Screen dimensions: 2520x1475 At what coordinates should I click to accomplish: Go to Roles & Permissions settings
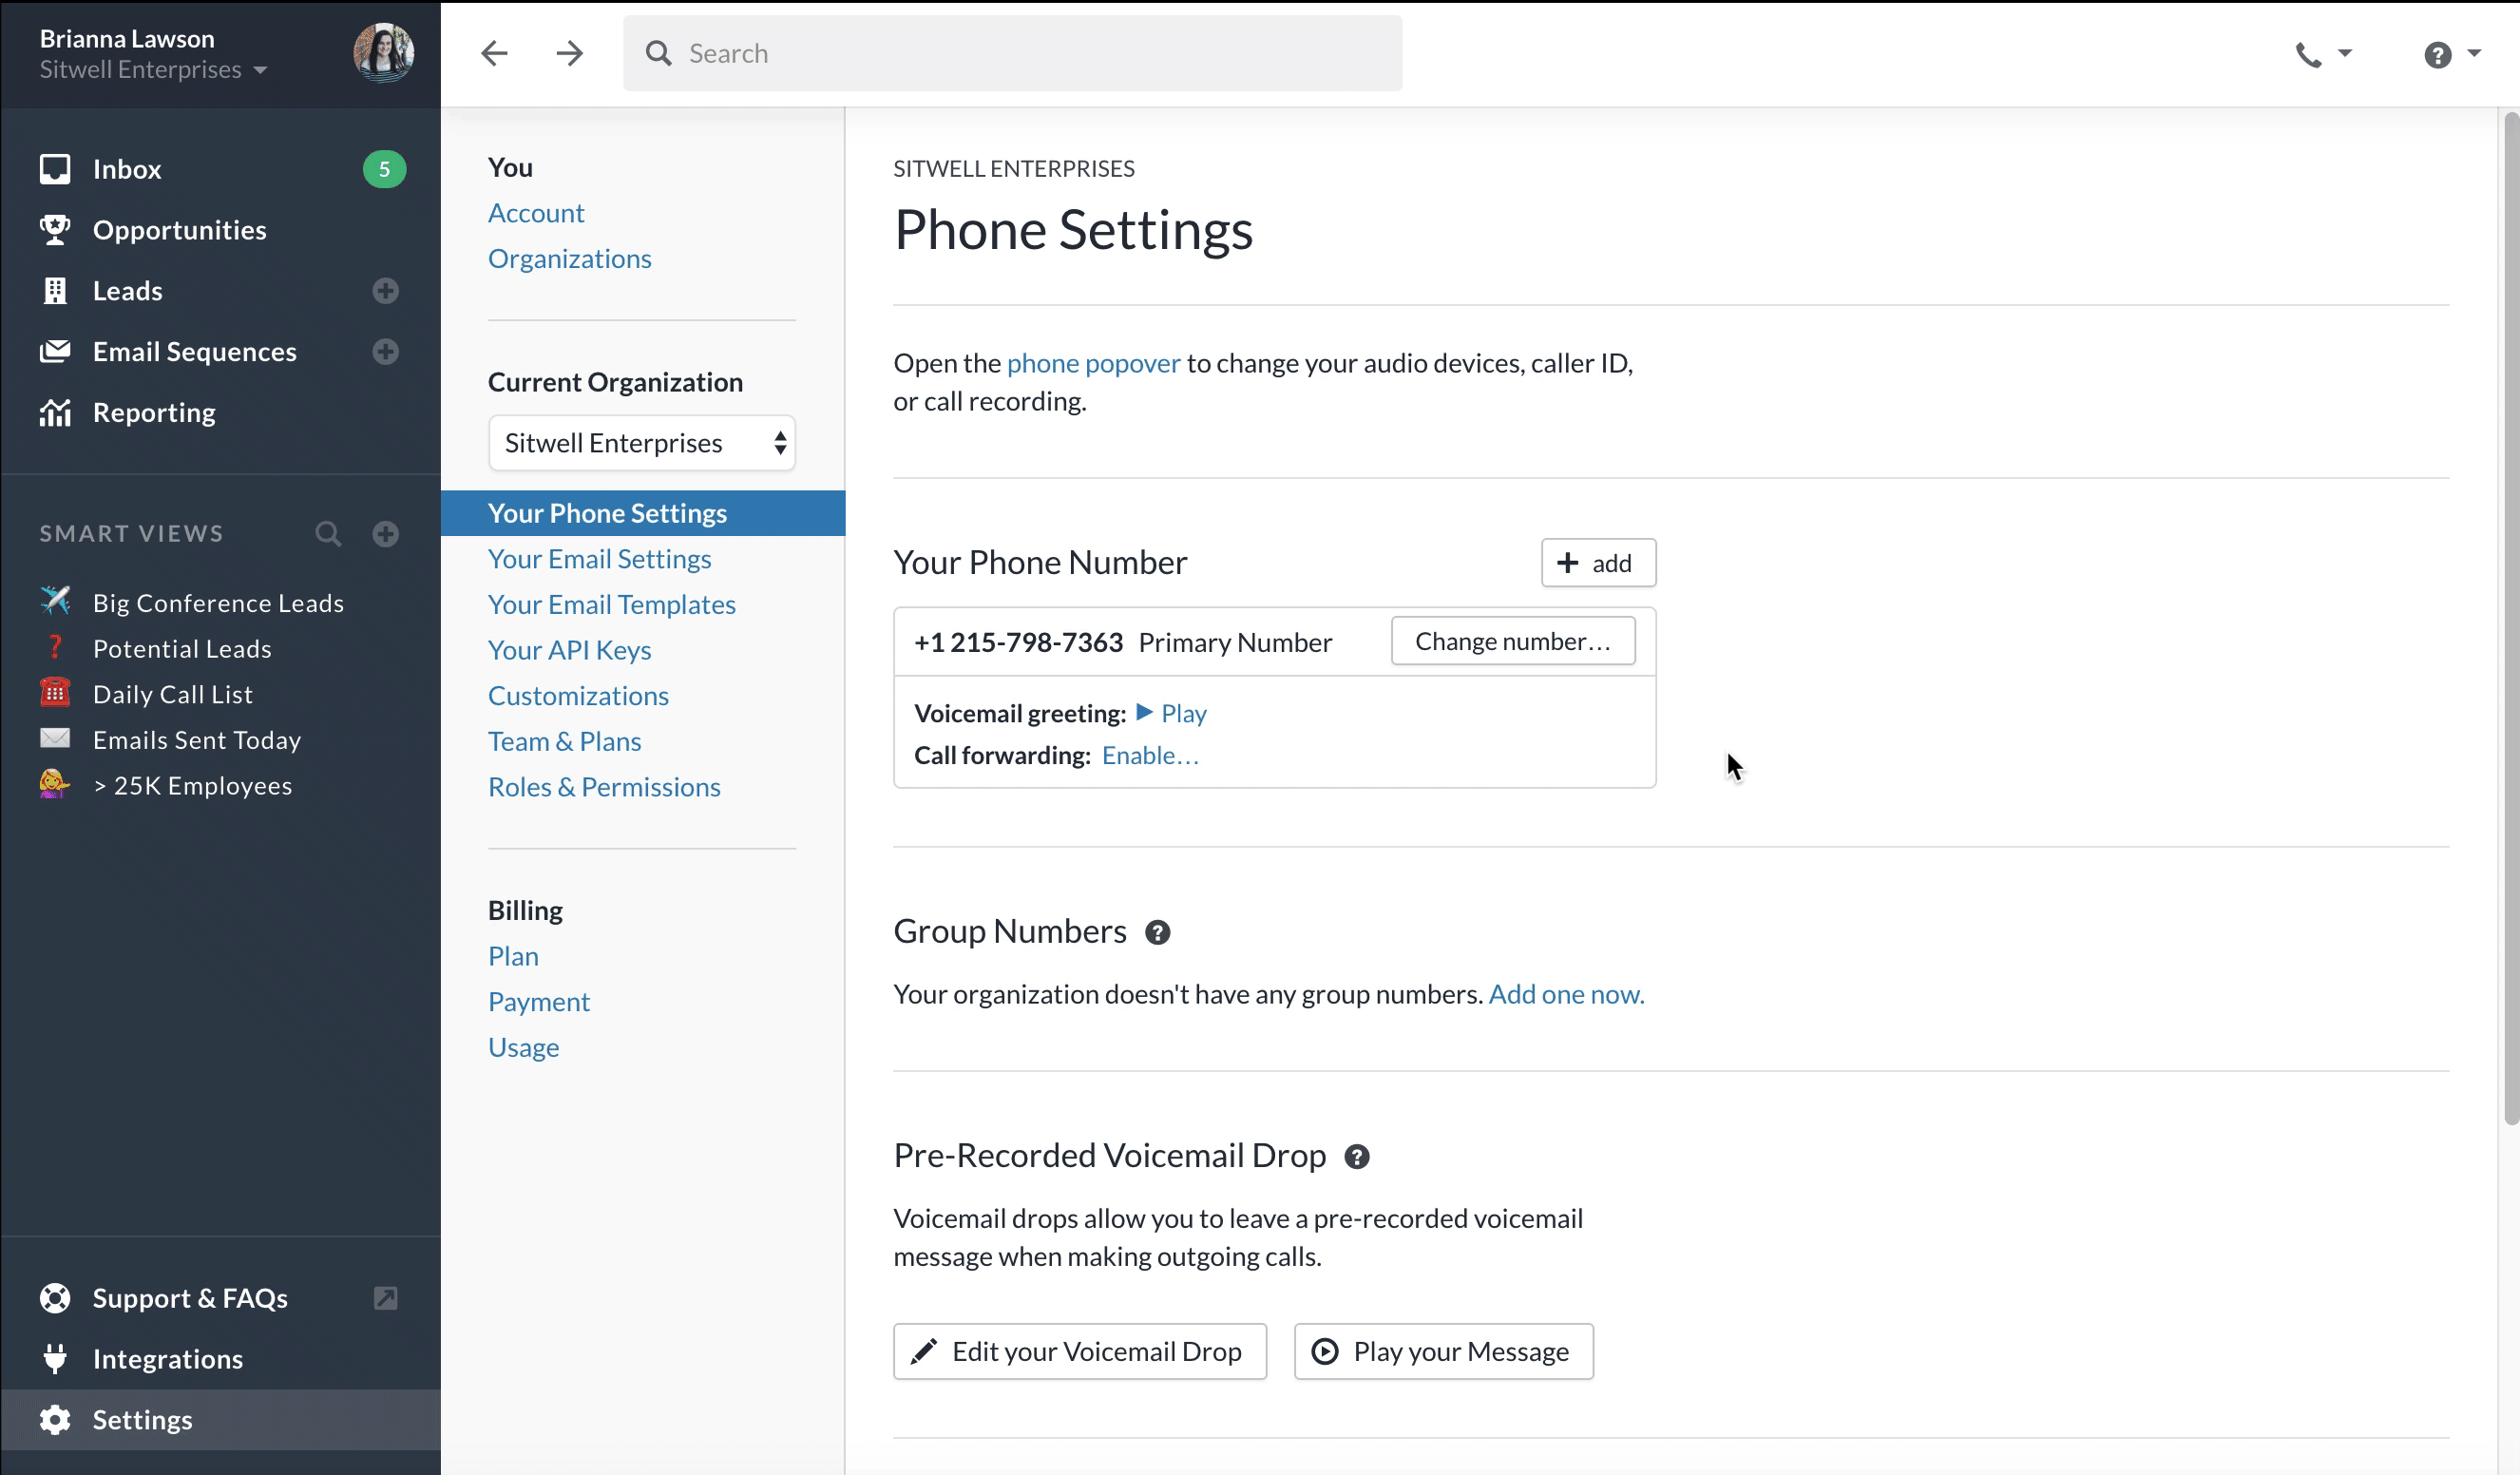click(604, 787)
